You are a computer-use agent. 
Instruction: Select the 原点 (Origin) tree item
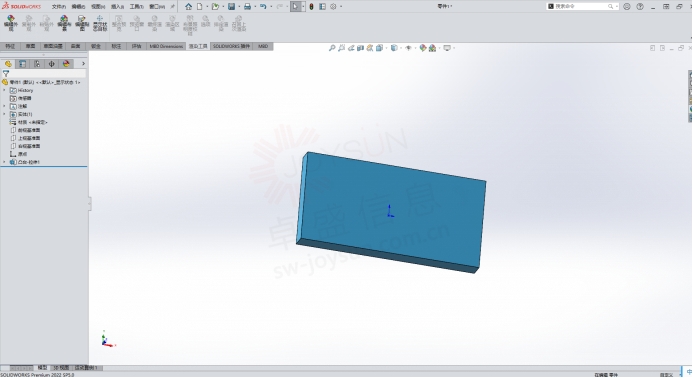click(x=19, y=154)
